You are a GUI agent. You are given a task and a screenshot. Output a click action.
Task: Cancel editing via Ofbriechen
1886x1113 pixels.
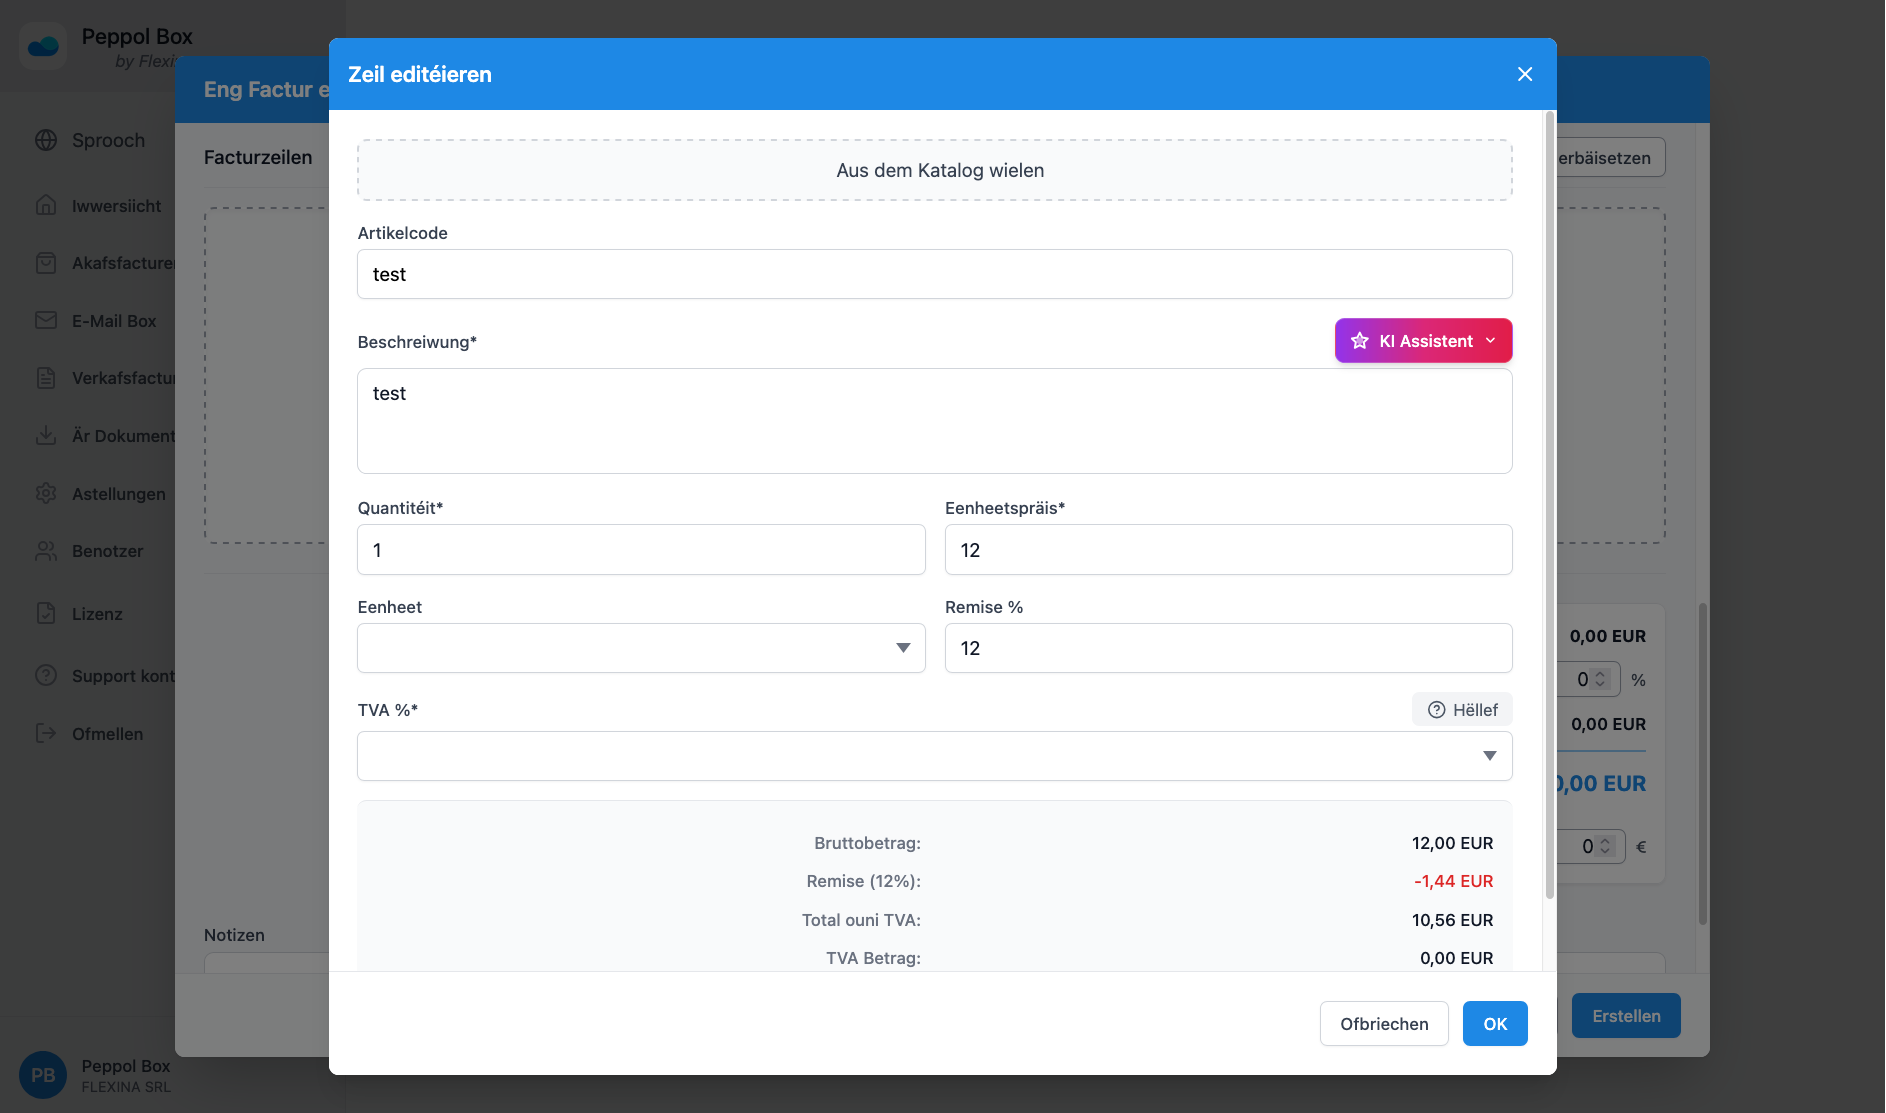1384,1023
